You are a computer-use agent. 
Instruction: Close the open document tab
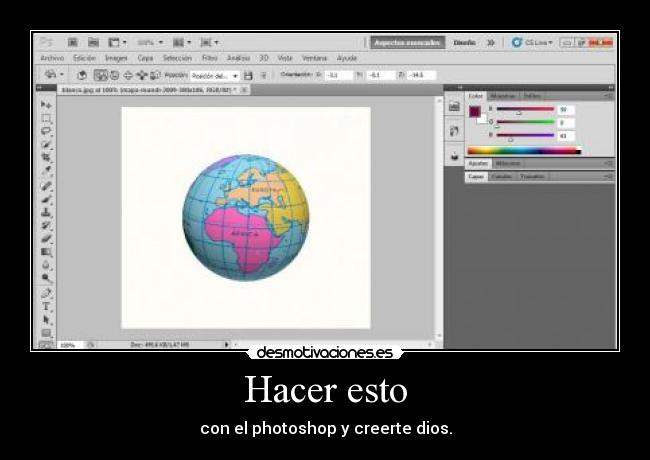click(244, 90)
